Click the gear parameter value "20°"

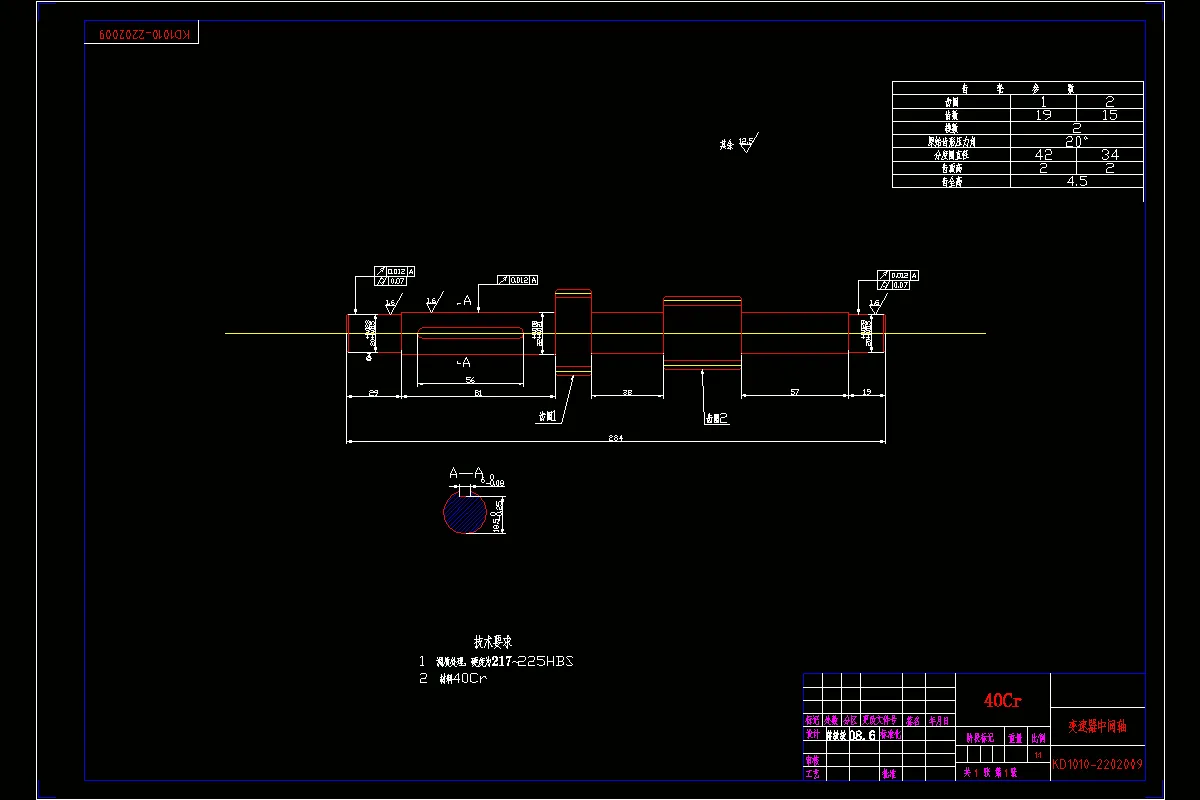point(1077,141)
